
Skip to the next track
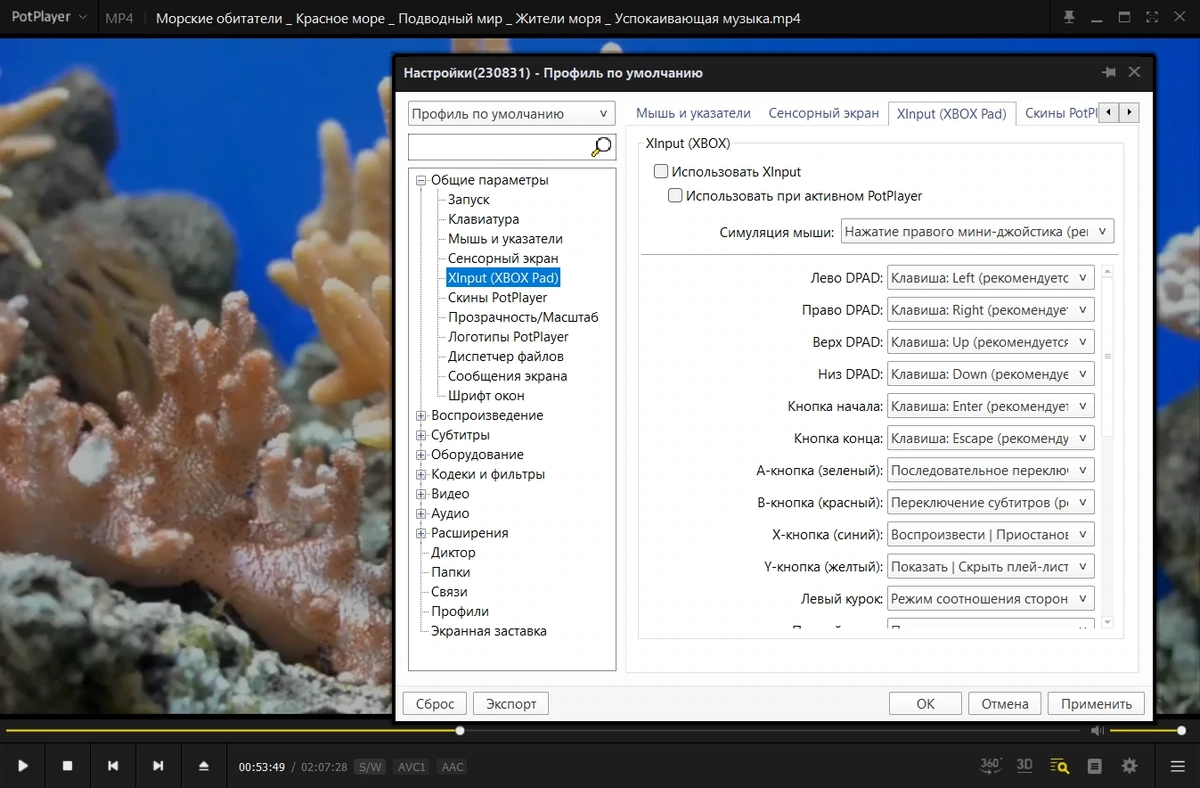click(x=158, y=766)
